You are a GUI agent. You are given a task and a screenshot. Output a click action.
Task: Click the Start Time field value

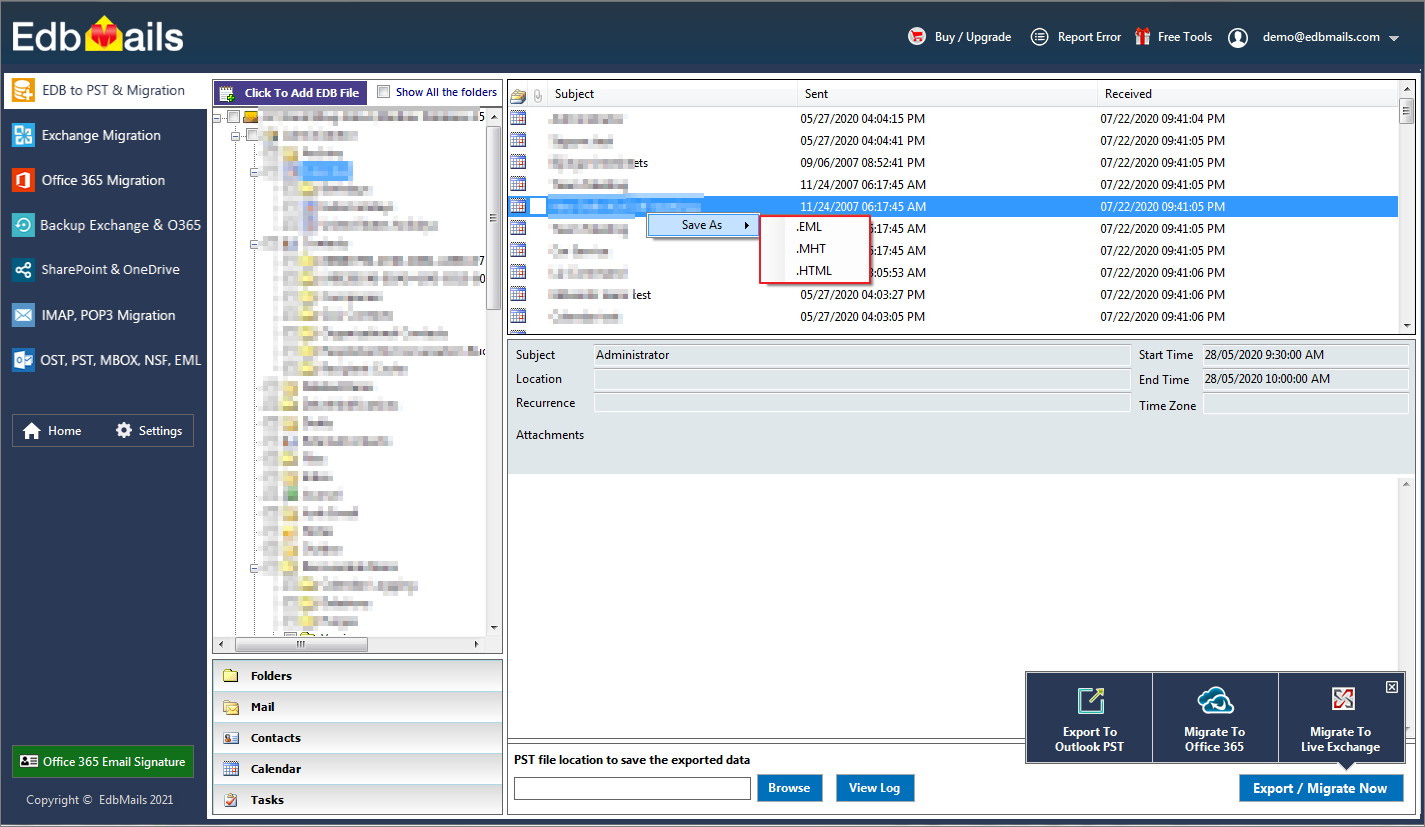point(1305,355)
